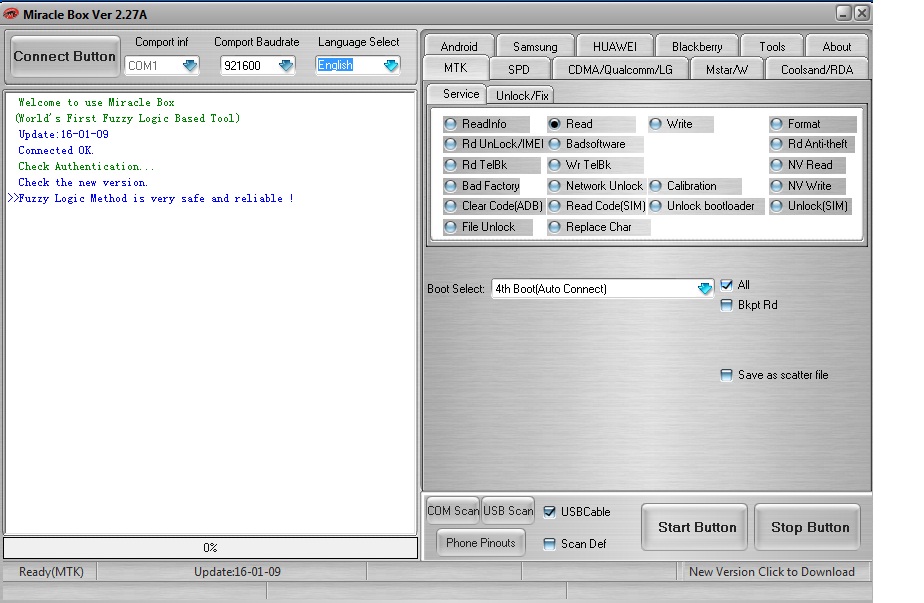The height and width of the screenshot is (603, 924).
Task: Click the Update:16-01-09 status bar entry
Action: tap(237, 572)
